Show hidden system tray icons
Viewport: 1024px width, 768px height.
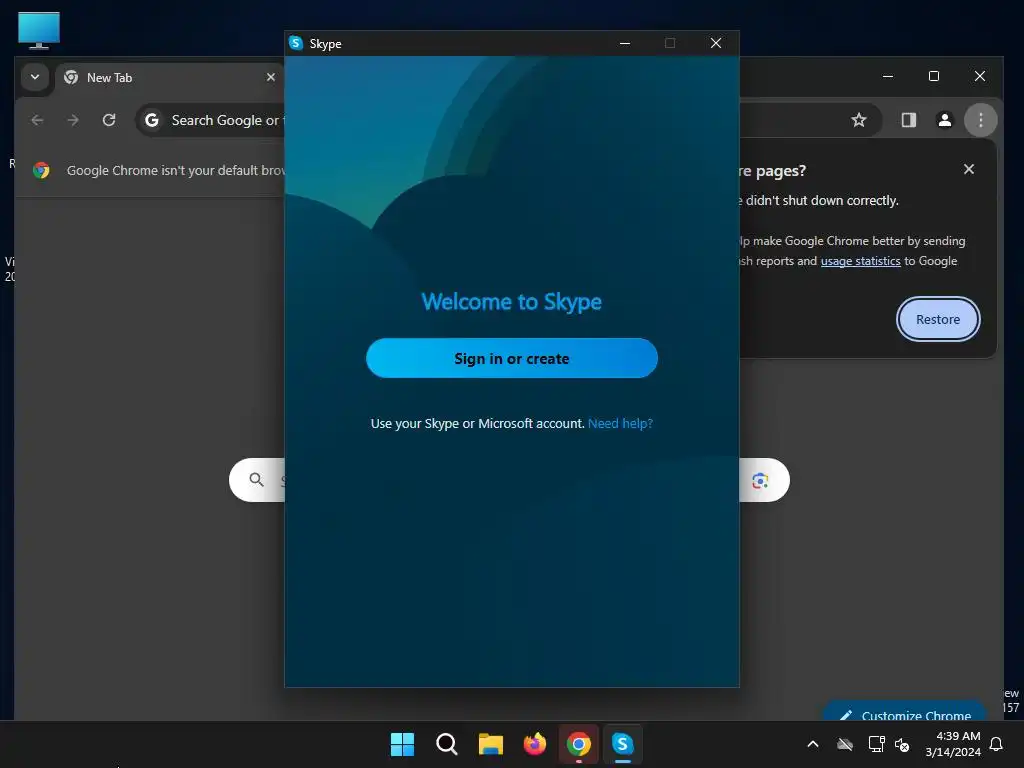(813, 744)
